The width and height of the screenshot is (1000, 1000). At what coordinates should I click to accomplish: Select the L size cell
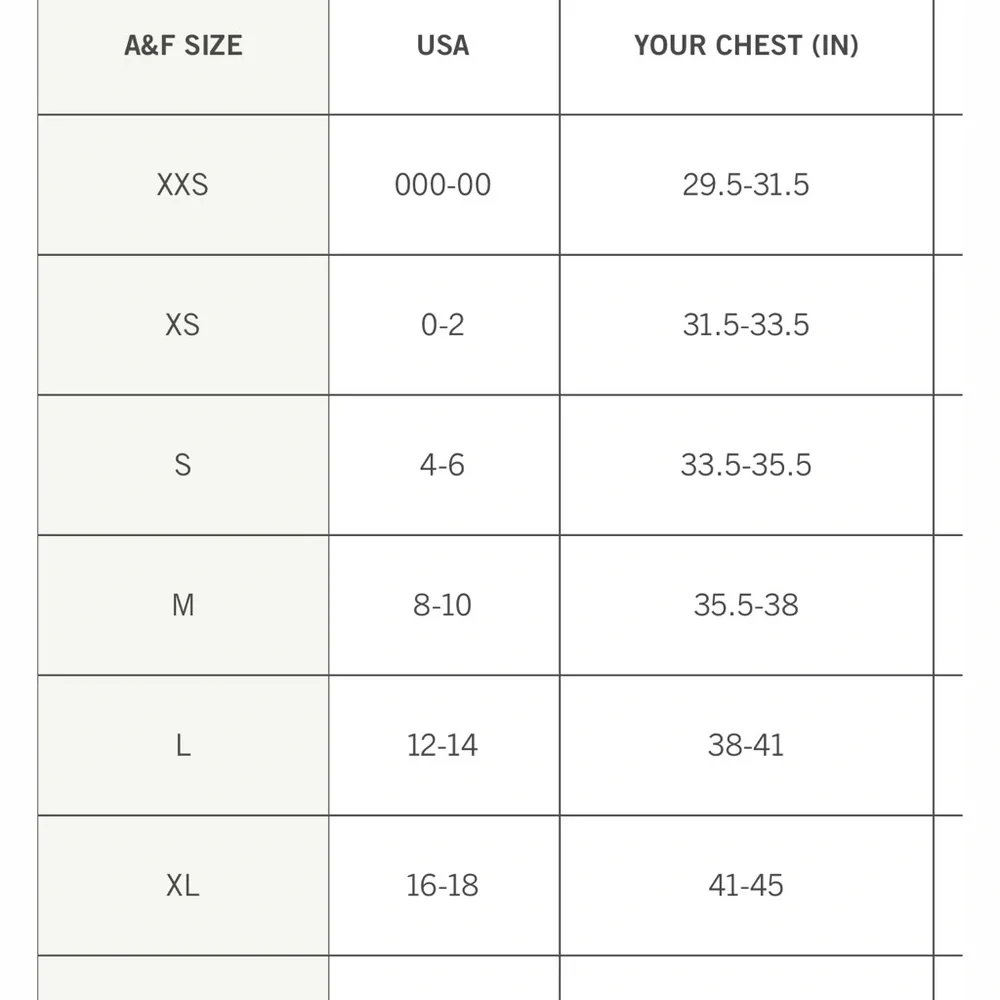[183, 746]
